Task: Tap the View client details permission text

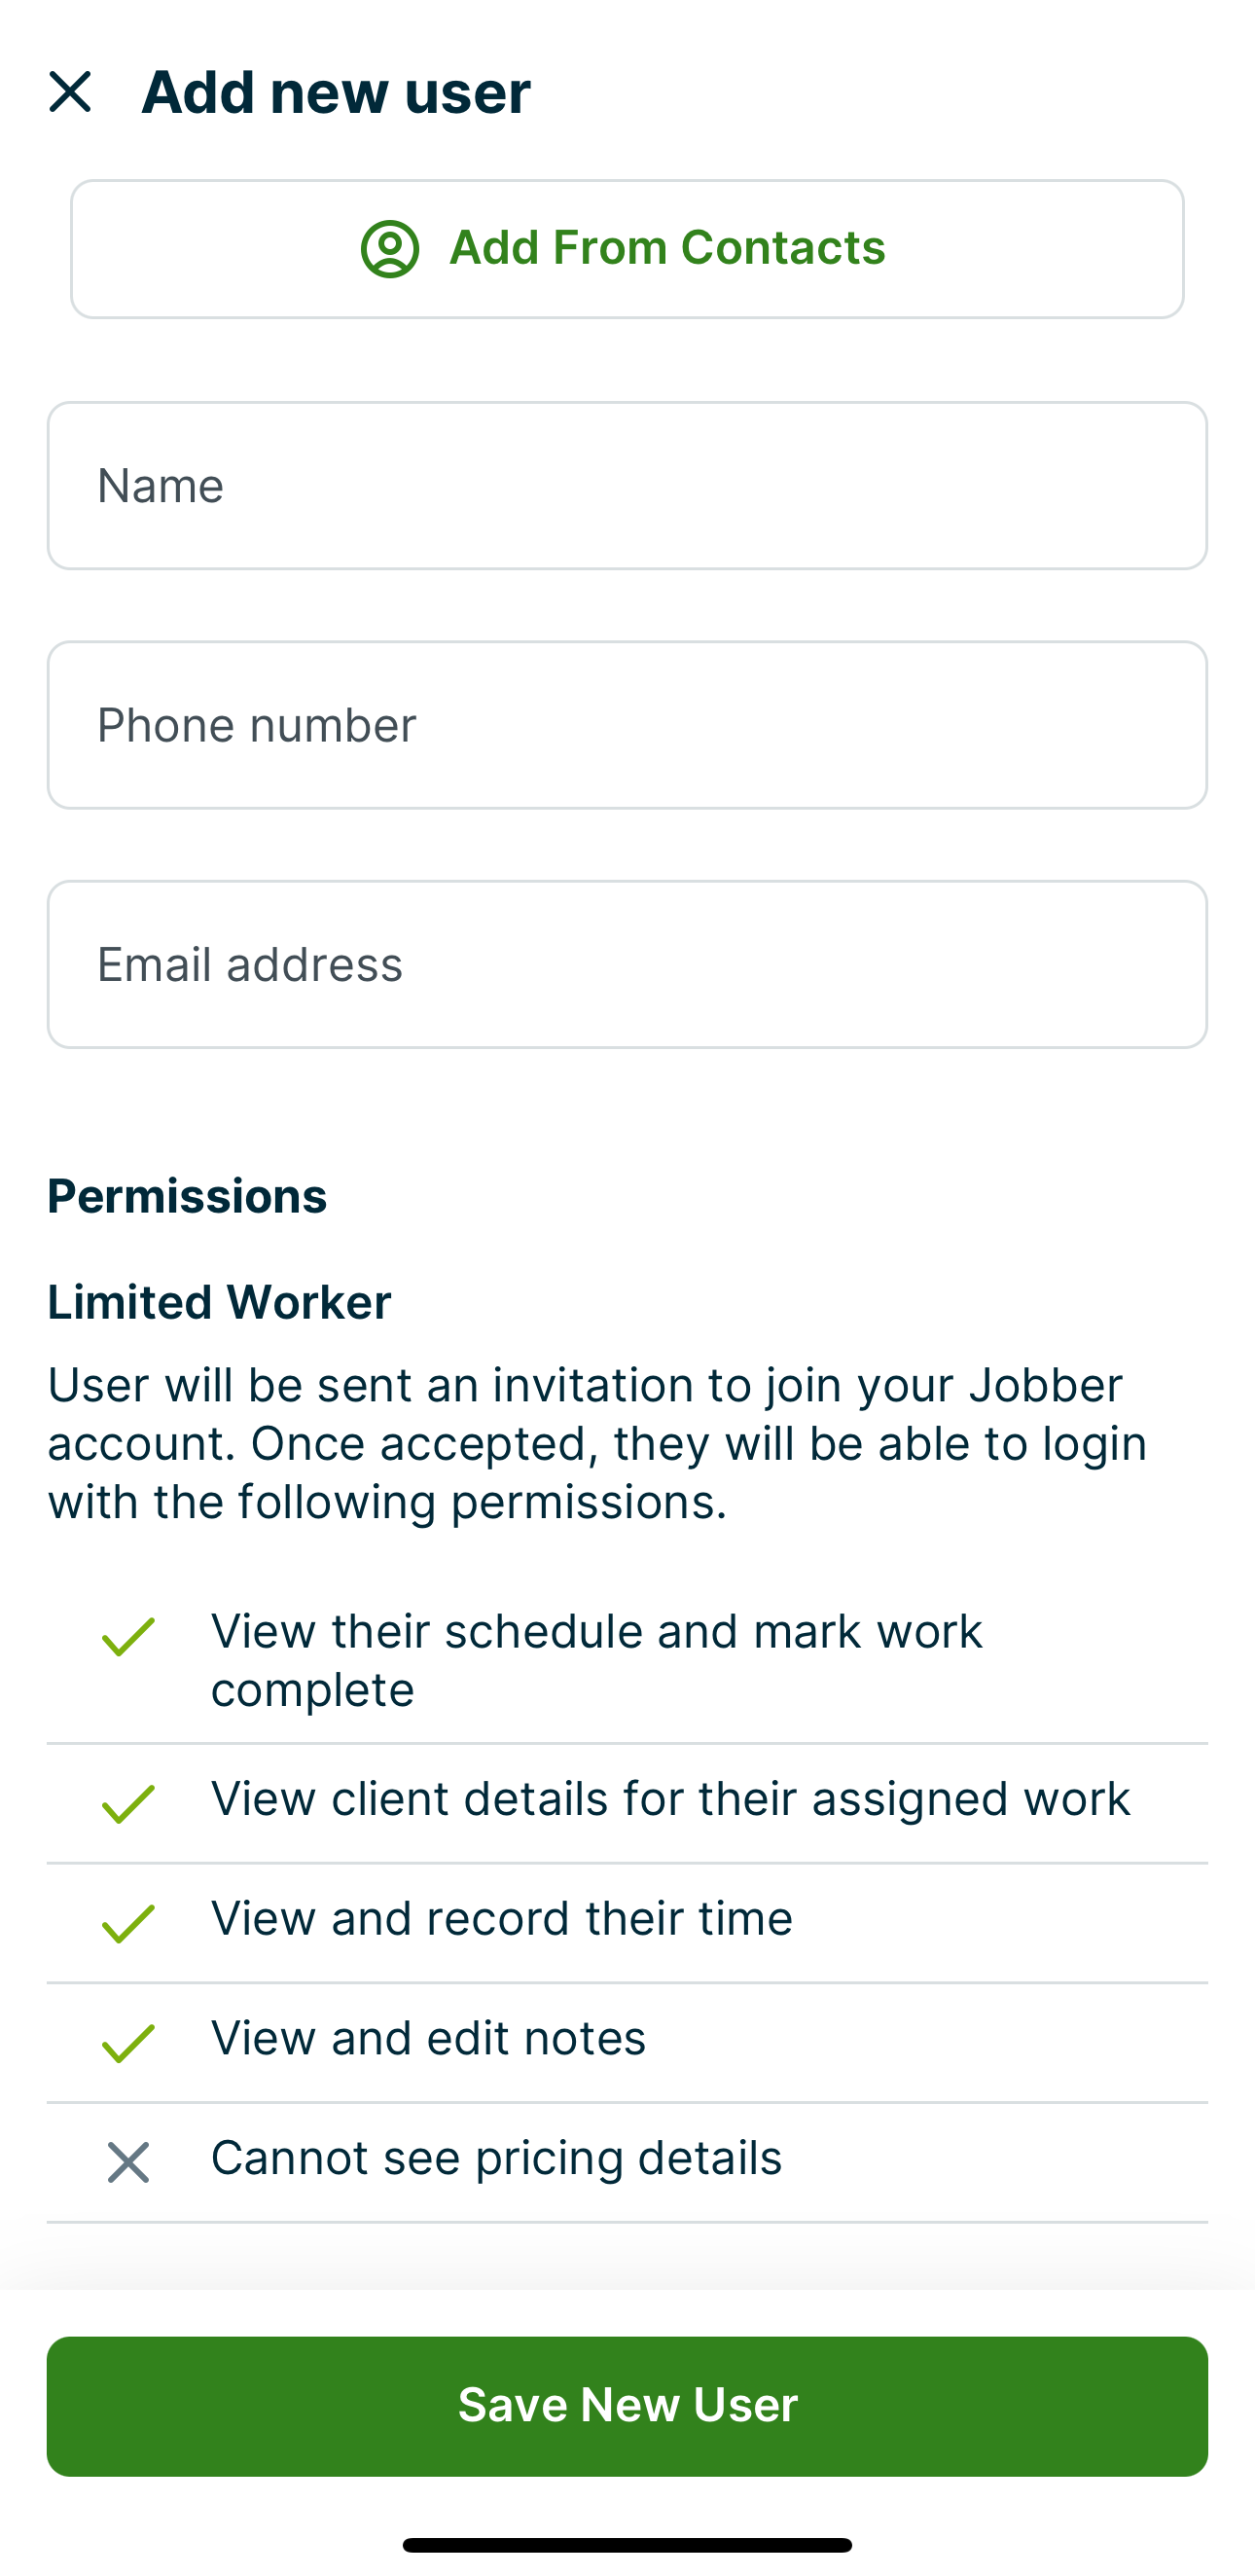Action: (x=670, y=1799)
